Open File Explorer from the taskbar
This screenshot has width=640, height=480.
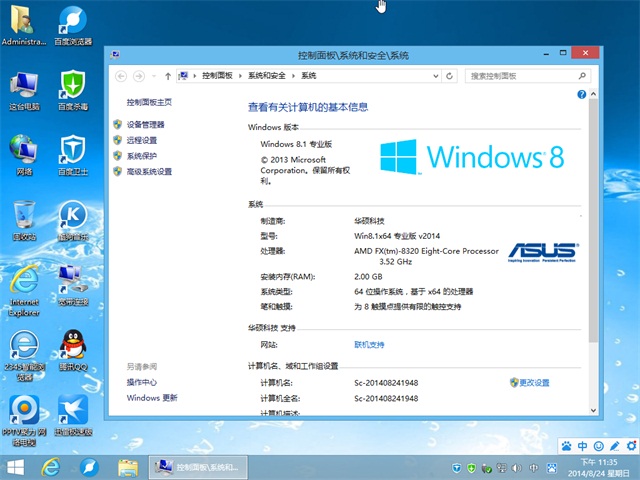tap(127, 467)
